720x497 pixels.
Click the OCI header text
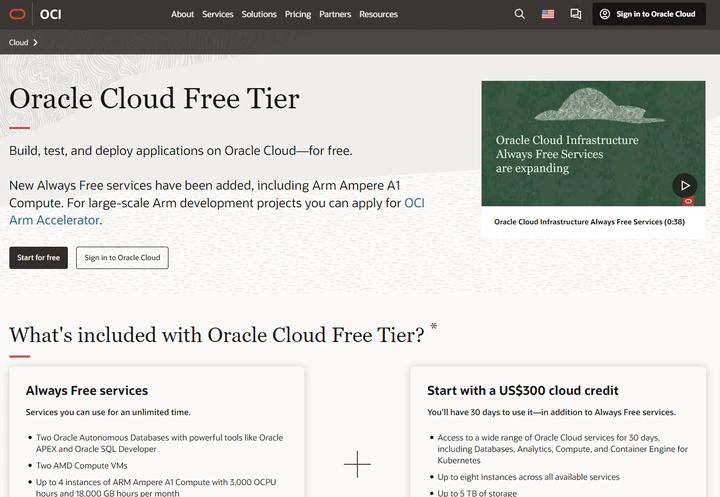click(x=51, y=15)
